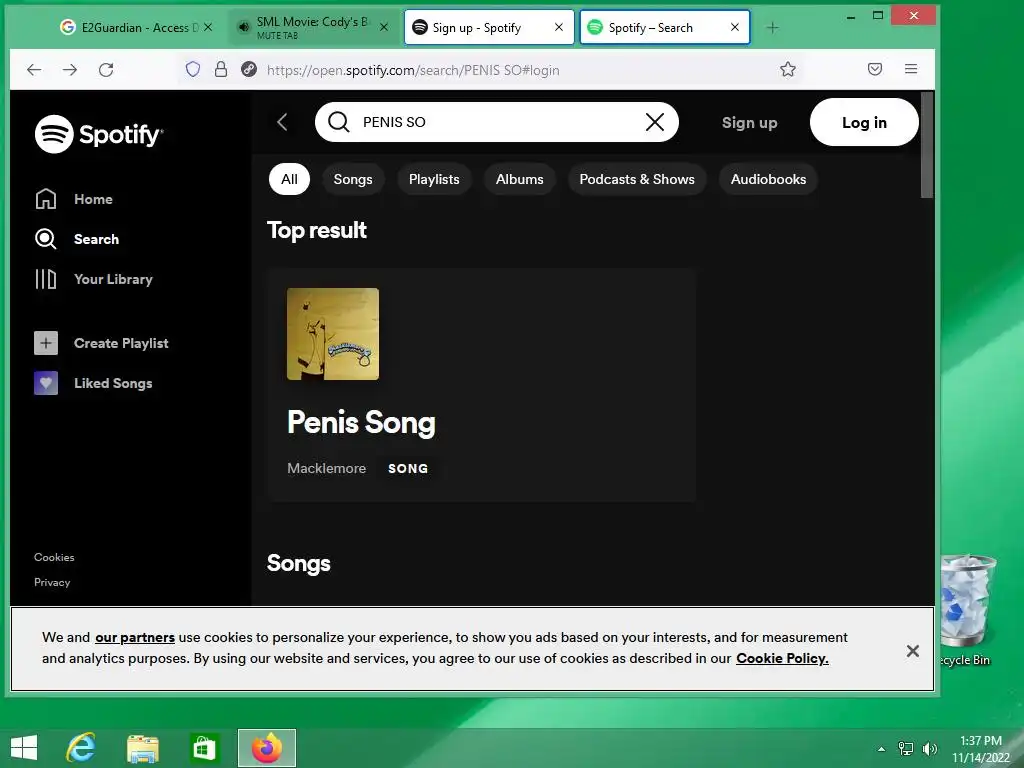Select Search in the Spotify sidebar
Viewport: 1024px width, 768px height.
pyautogui.click(x=76, y=239)
